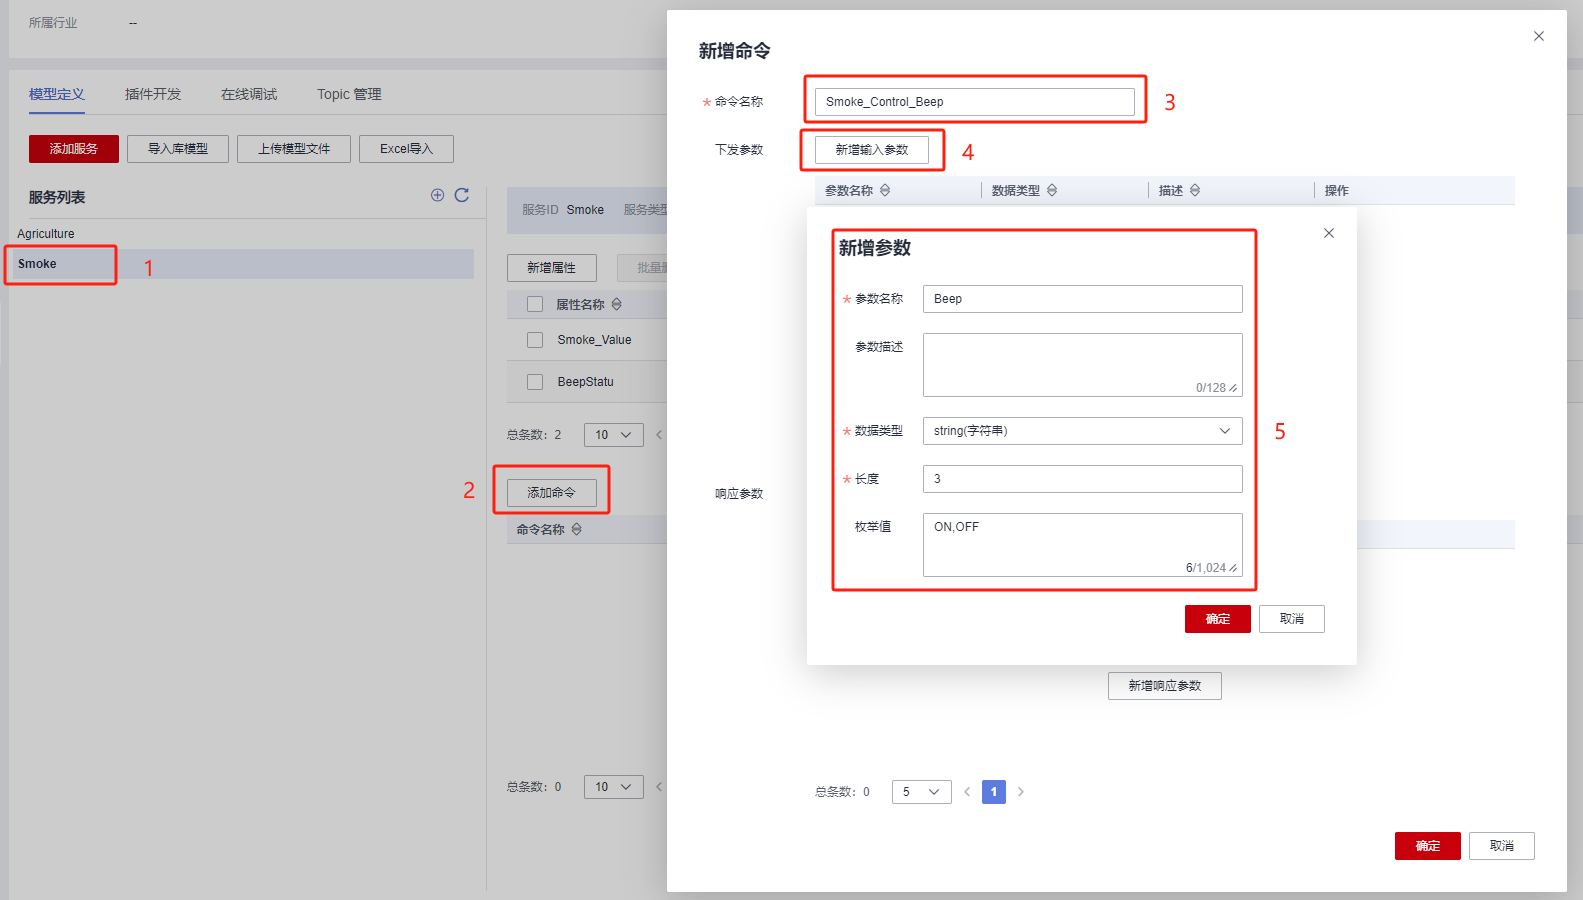Screen dimensions: 1583x900
Task: Toggle select-all checkbox beside 属性名称
Action: tap(535, 304)
